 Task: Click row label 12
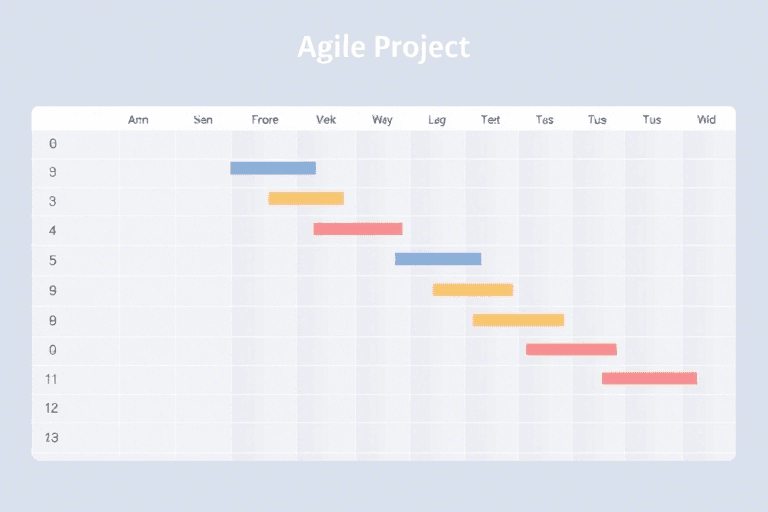(52, 408)
